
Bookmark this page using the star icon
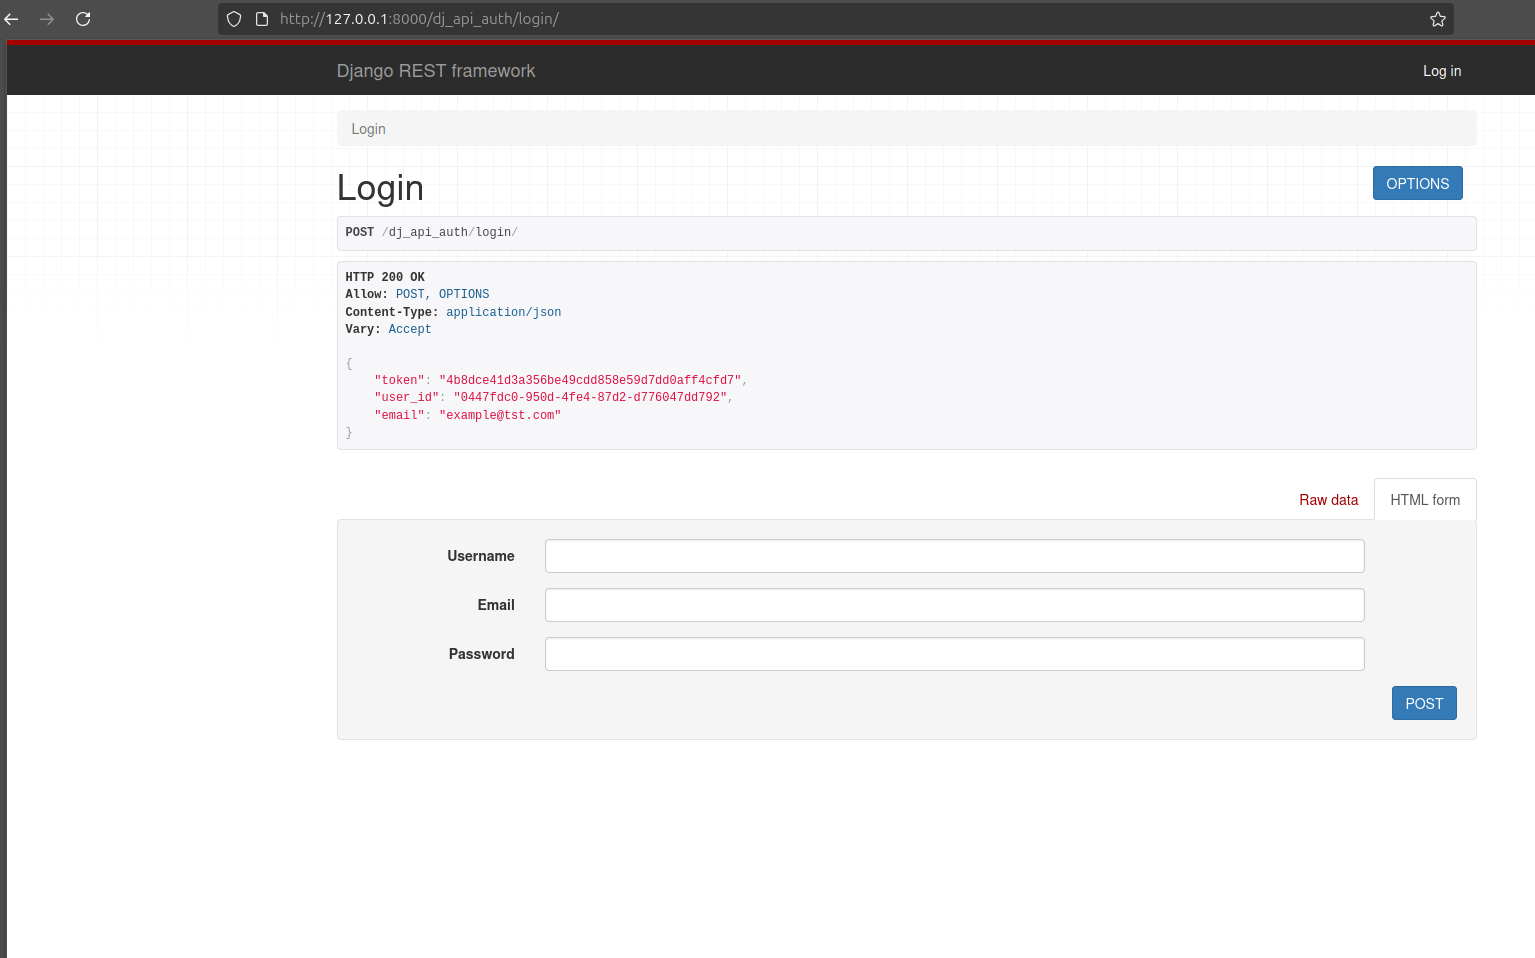(x=1437, y=18)
